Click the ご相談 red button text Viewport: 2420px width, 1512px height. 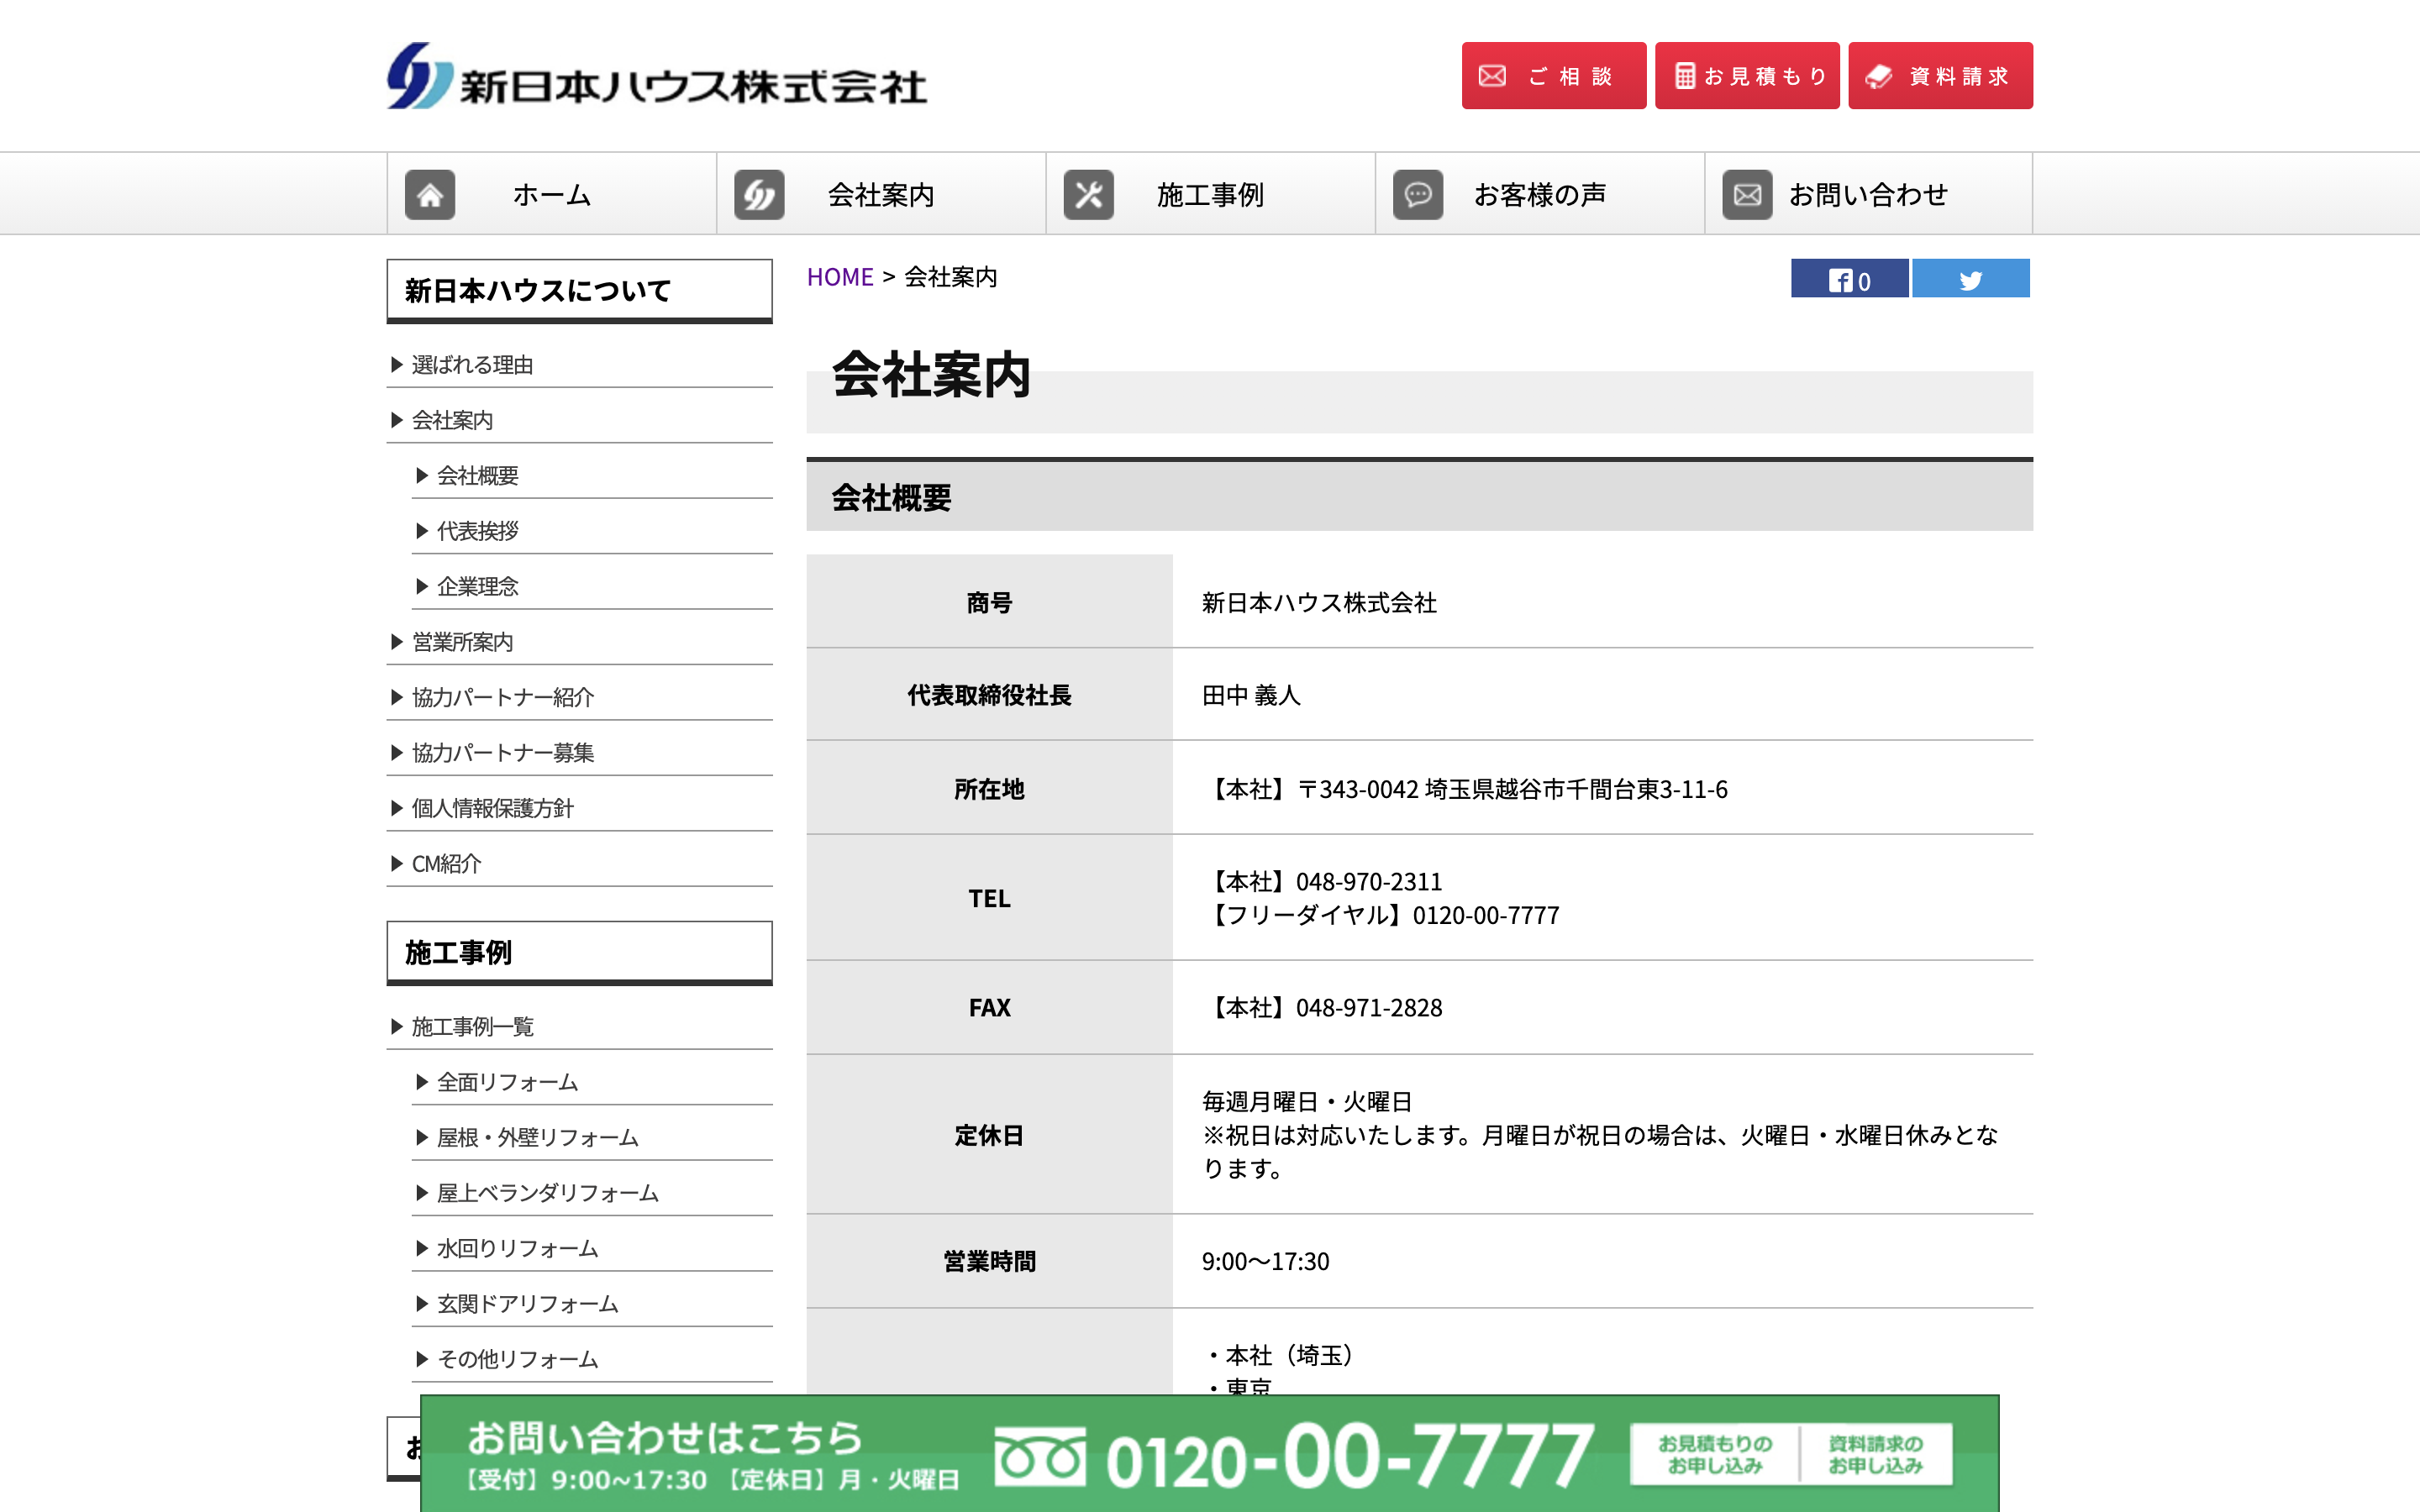tap(1571, 76)
